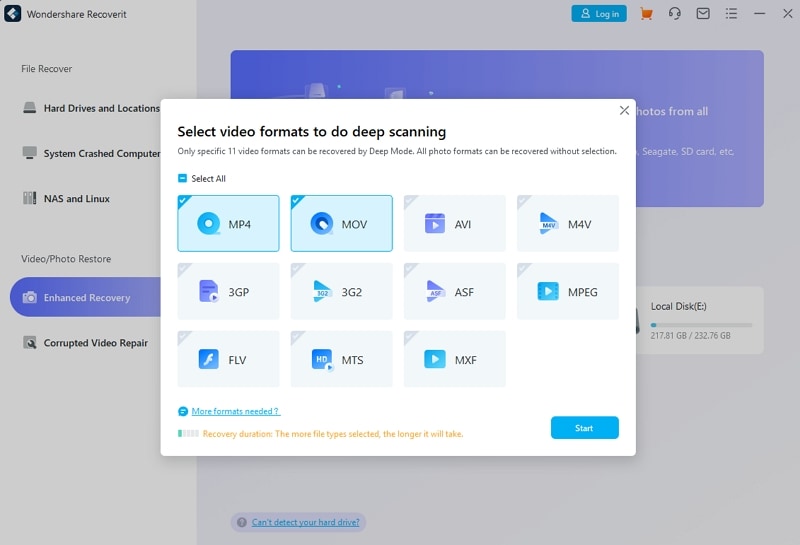Toggle the Select All checkbox
800x545 pixels.
pyautogui.click(x=182, y=178)
